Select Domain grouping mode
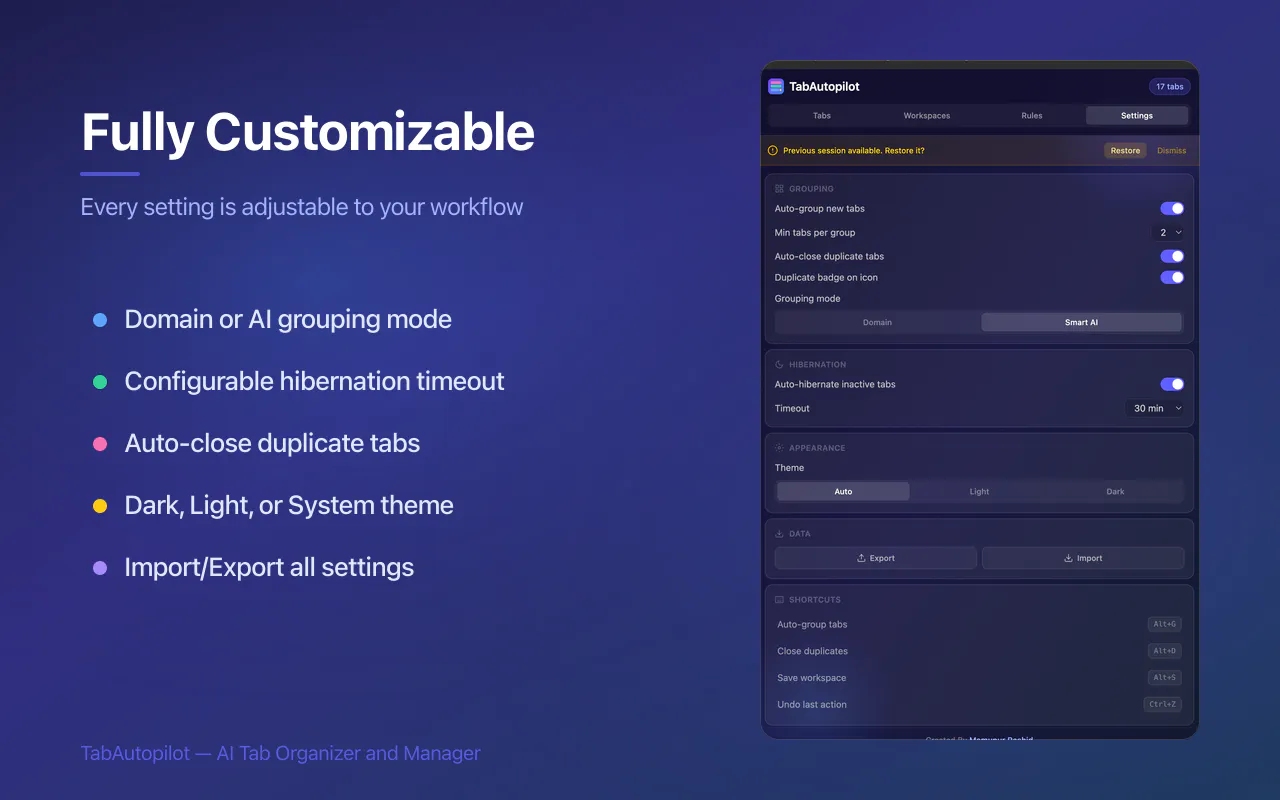1280x800 pixels. (x=878, y=323)
